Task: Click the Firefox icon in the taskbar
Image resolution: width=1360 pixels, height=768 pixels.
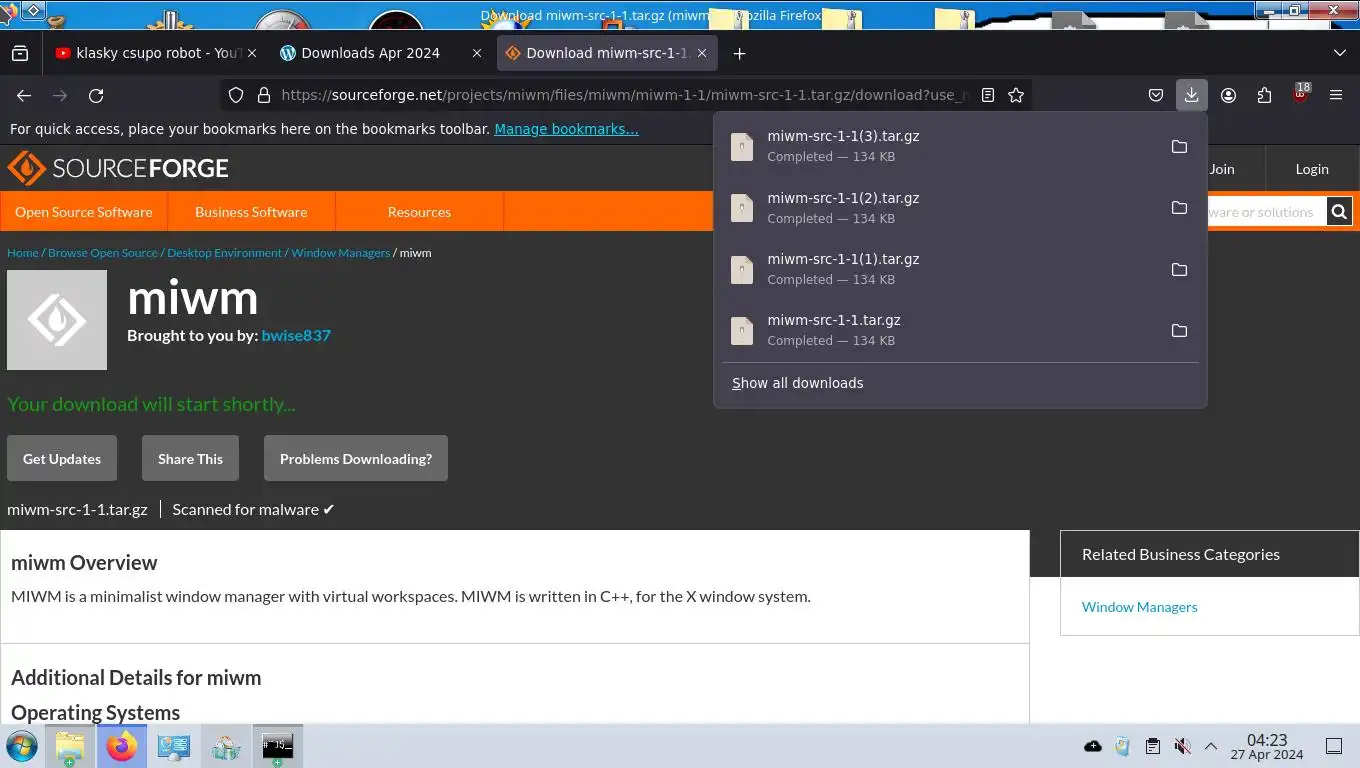Action: (x=122, y=746)
